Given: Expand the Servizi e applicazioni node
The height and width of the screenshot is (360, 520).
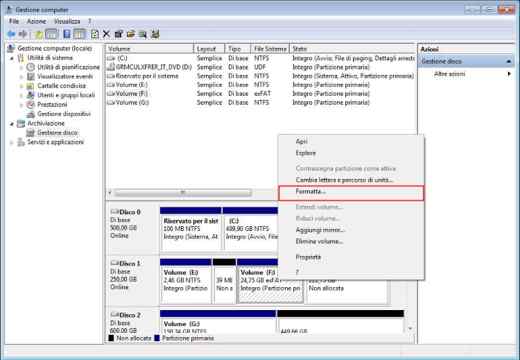Looking at the screenshot, I should click(12, 143).
